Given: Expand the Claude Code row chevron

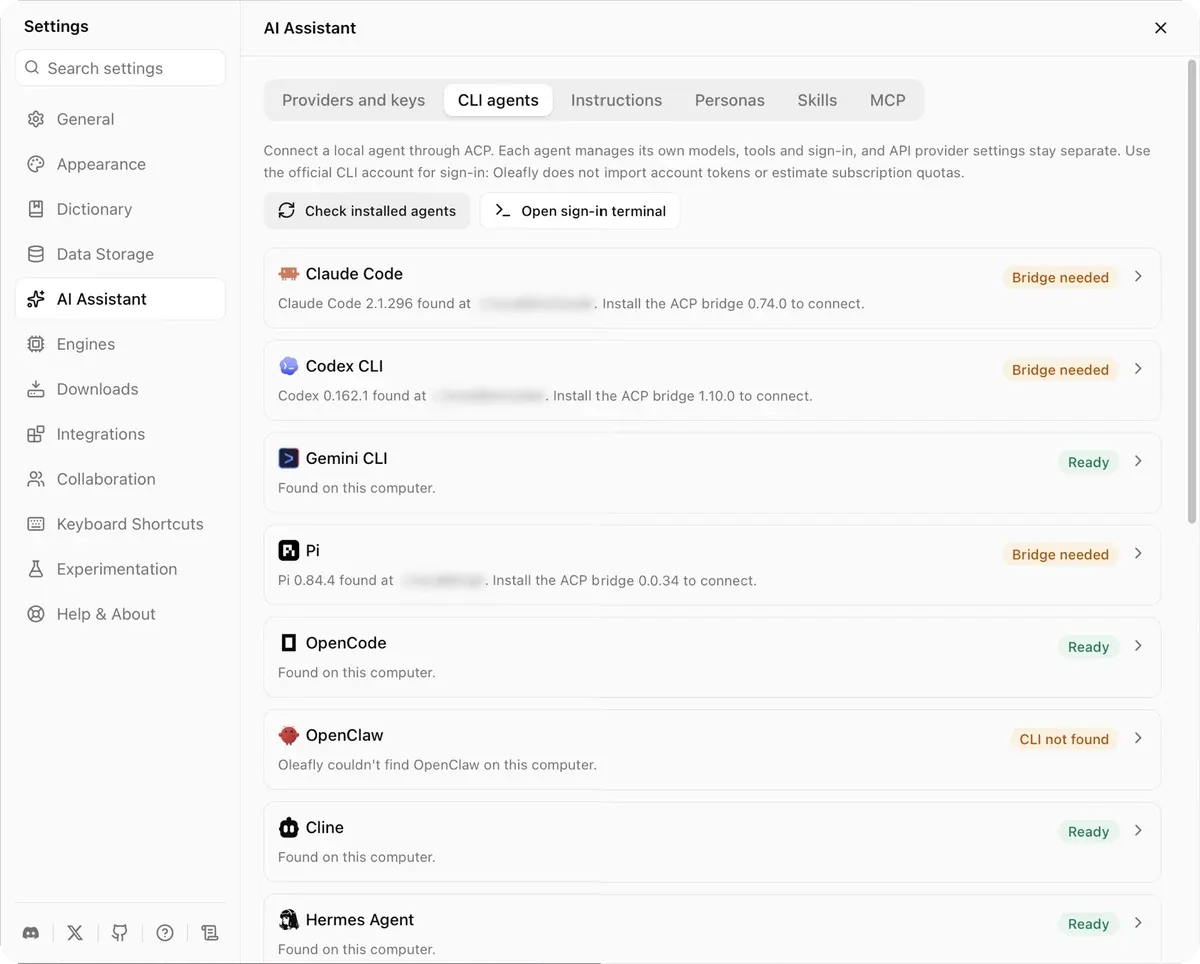Looking at the screenshot, I should 1138,276.
